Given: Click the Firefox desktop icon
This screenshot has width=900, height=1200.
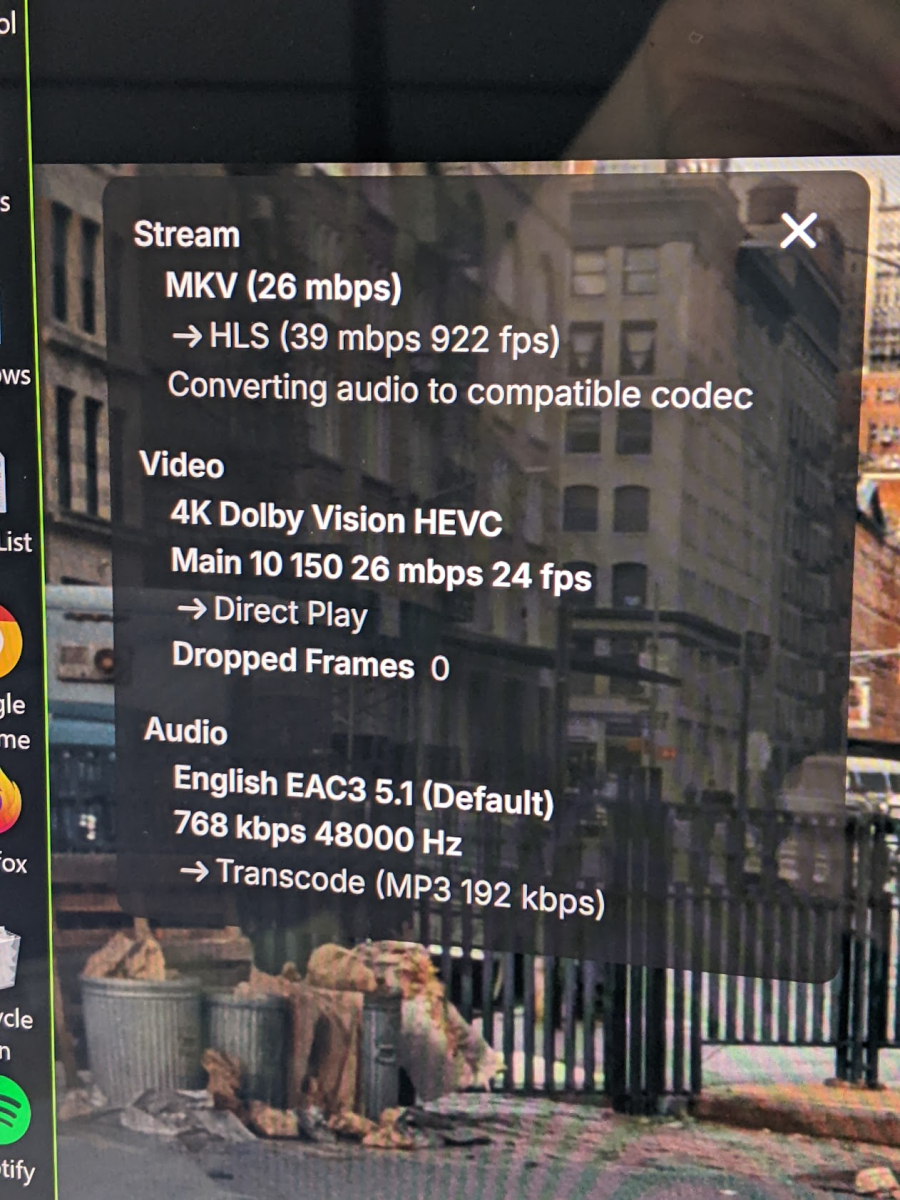Looking at the screenshot, I should coord(9,801).
